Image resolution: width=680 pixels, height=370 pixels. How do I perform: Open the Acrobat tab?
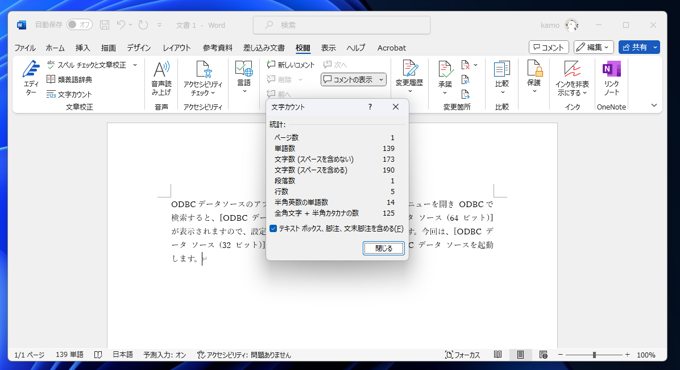pyautogui.click(x=391, y=48)
